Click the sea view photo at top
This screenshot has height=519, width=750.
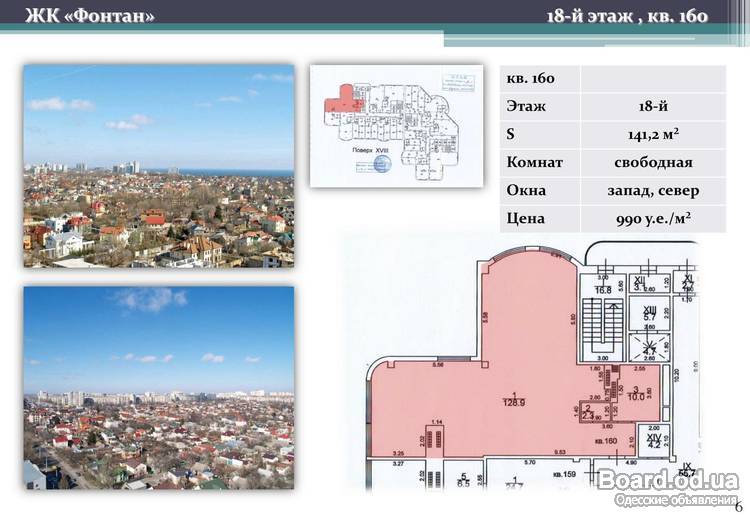[x=159, y=166]
